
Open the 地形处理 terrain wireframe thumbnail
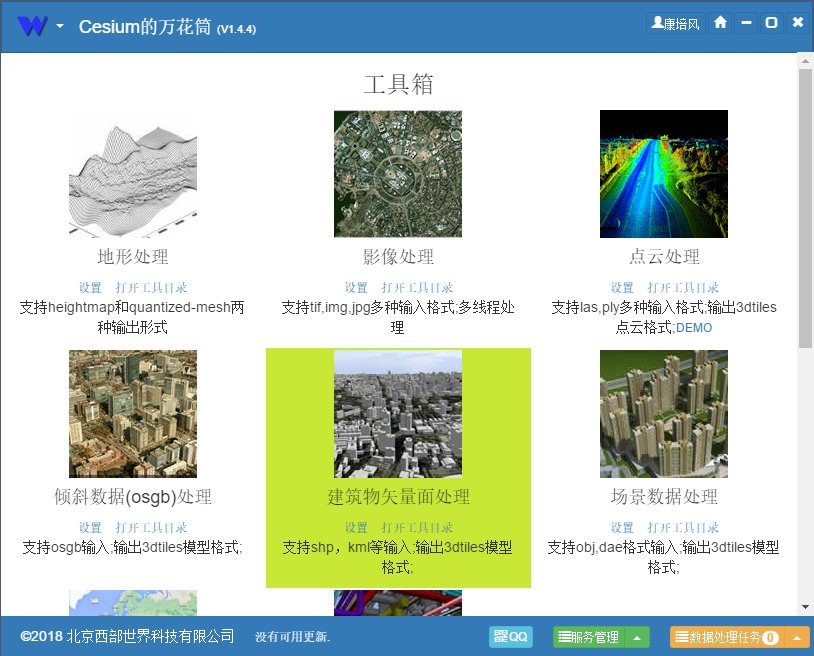133,174
